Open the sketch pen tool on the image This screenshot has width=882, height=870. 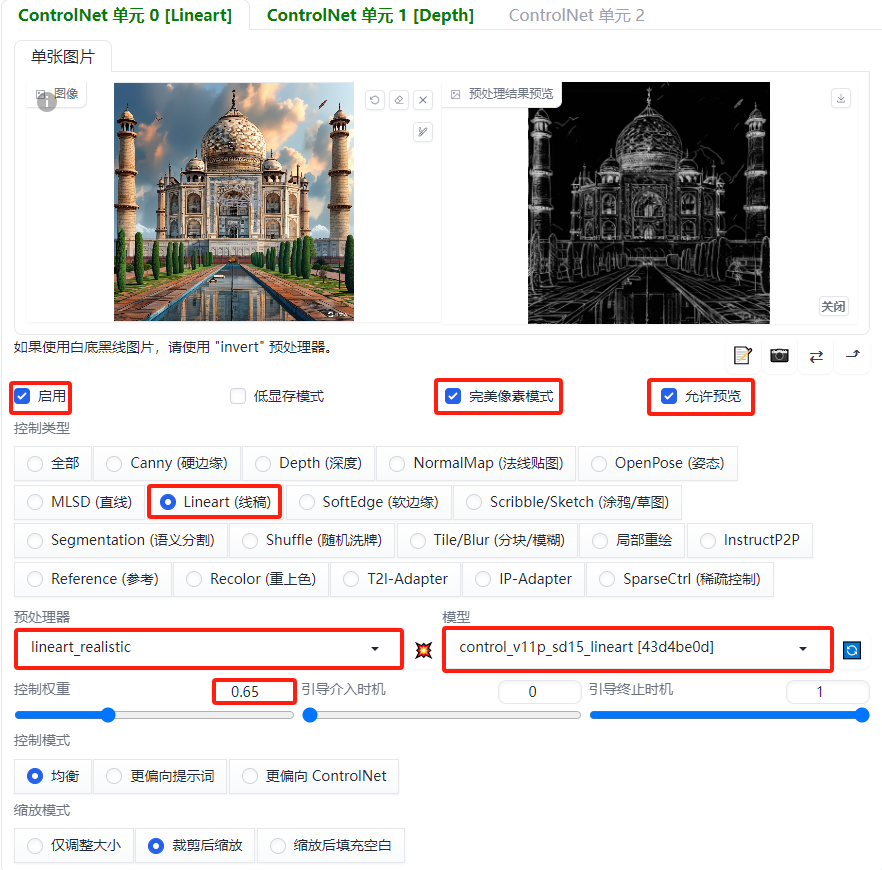pos(423,132)
